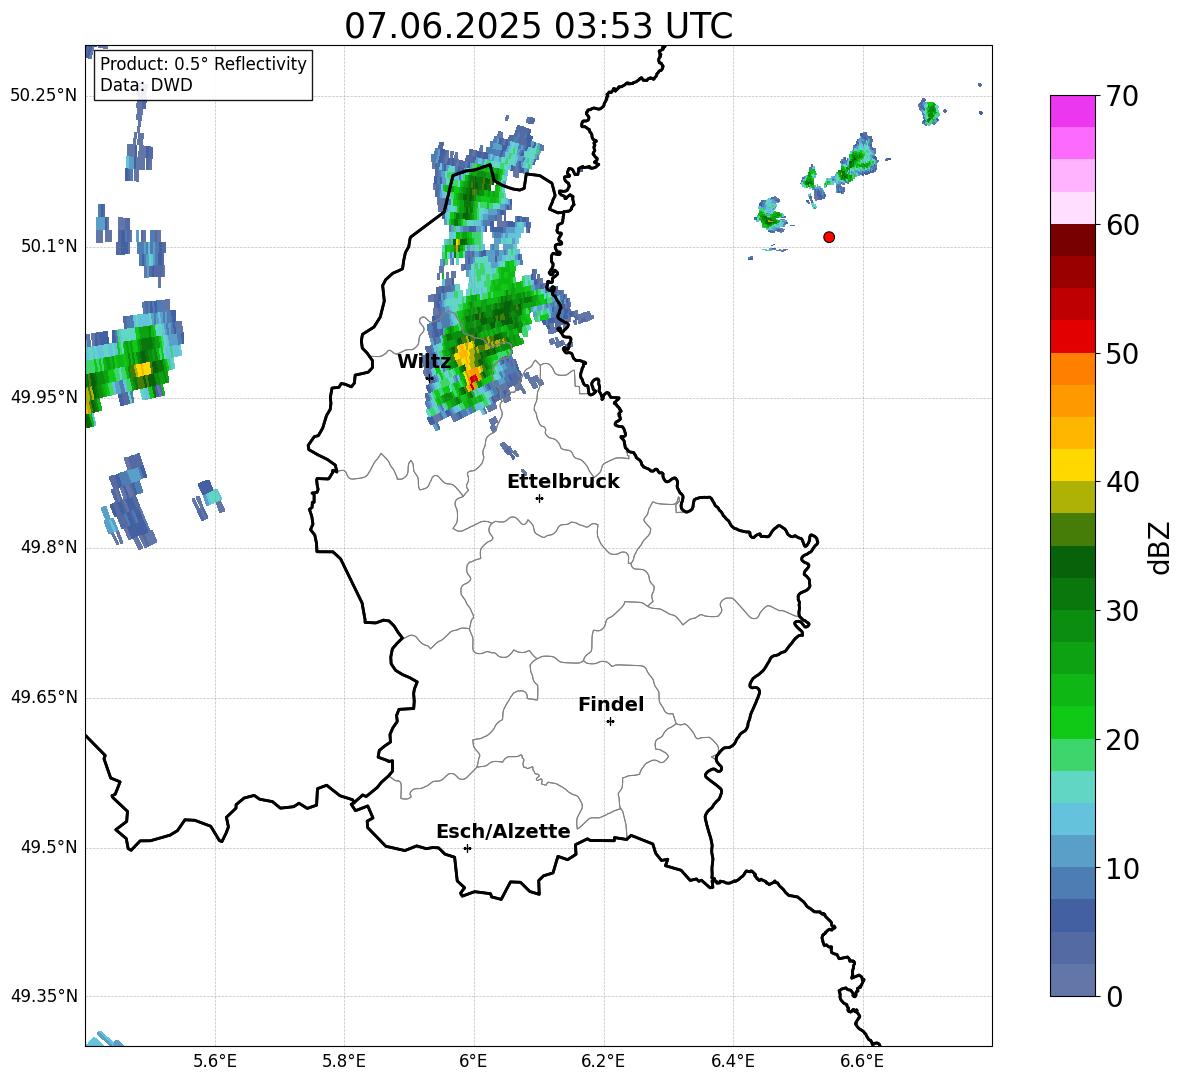Click the 5.8°E longitude label
1184x1081 pixels.
344,1061
